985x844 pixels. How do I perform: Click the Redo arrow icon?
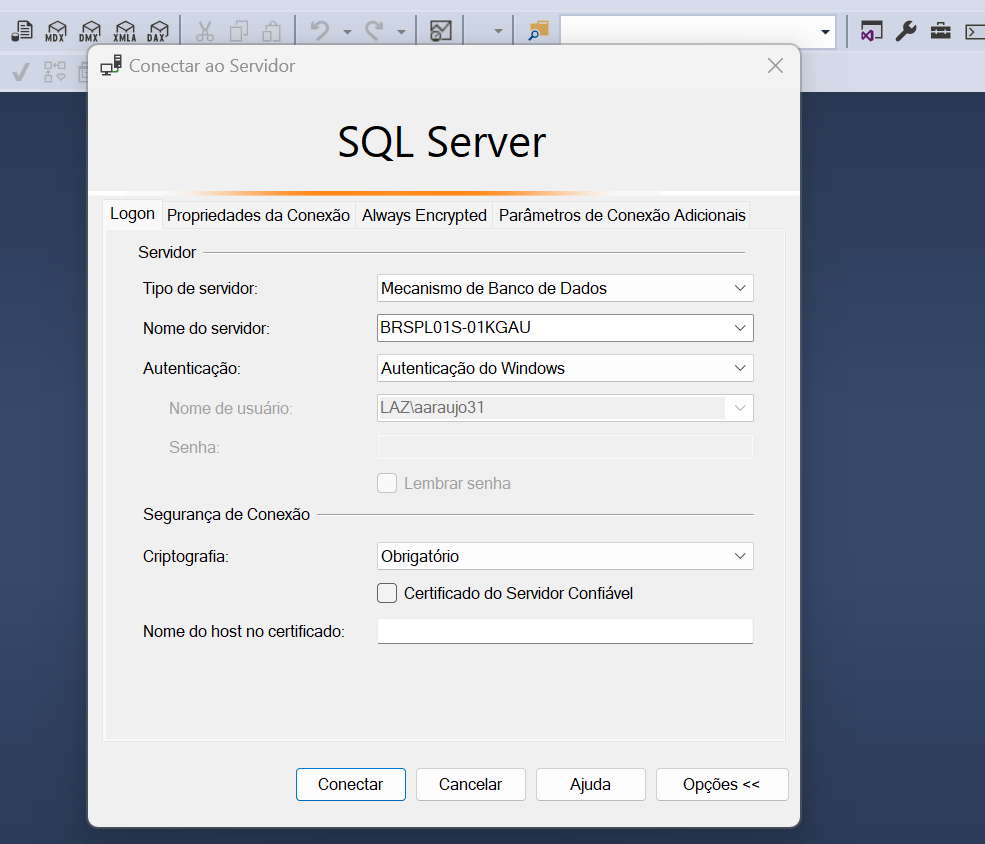pos(374,31)
